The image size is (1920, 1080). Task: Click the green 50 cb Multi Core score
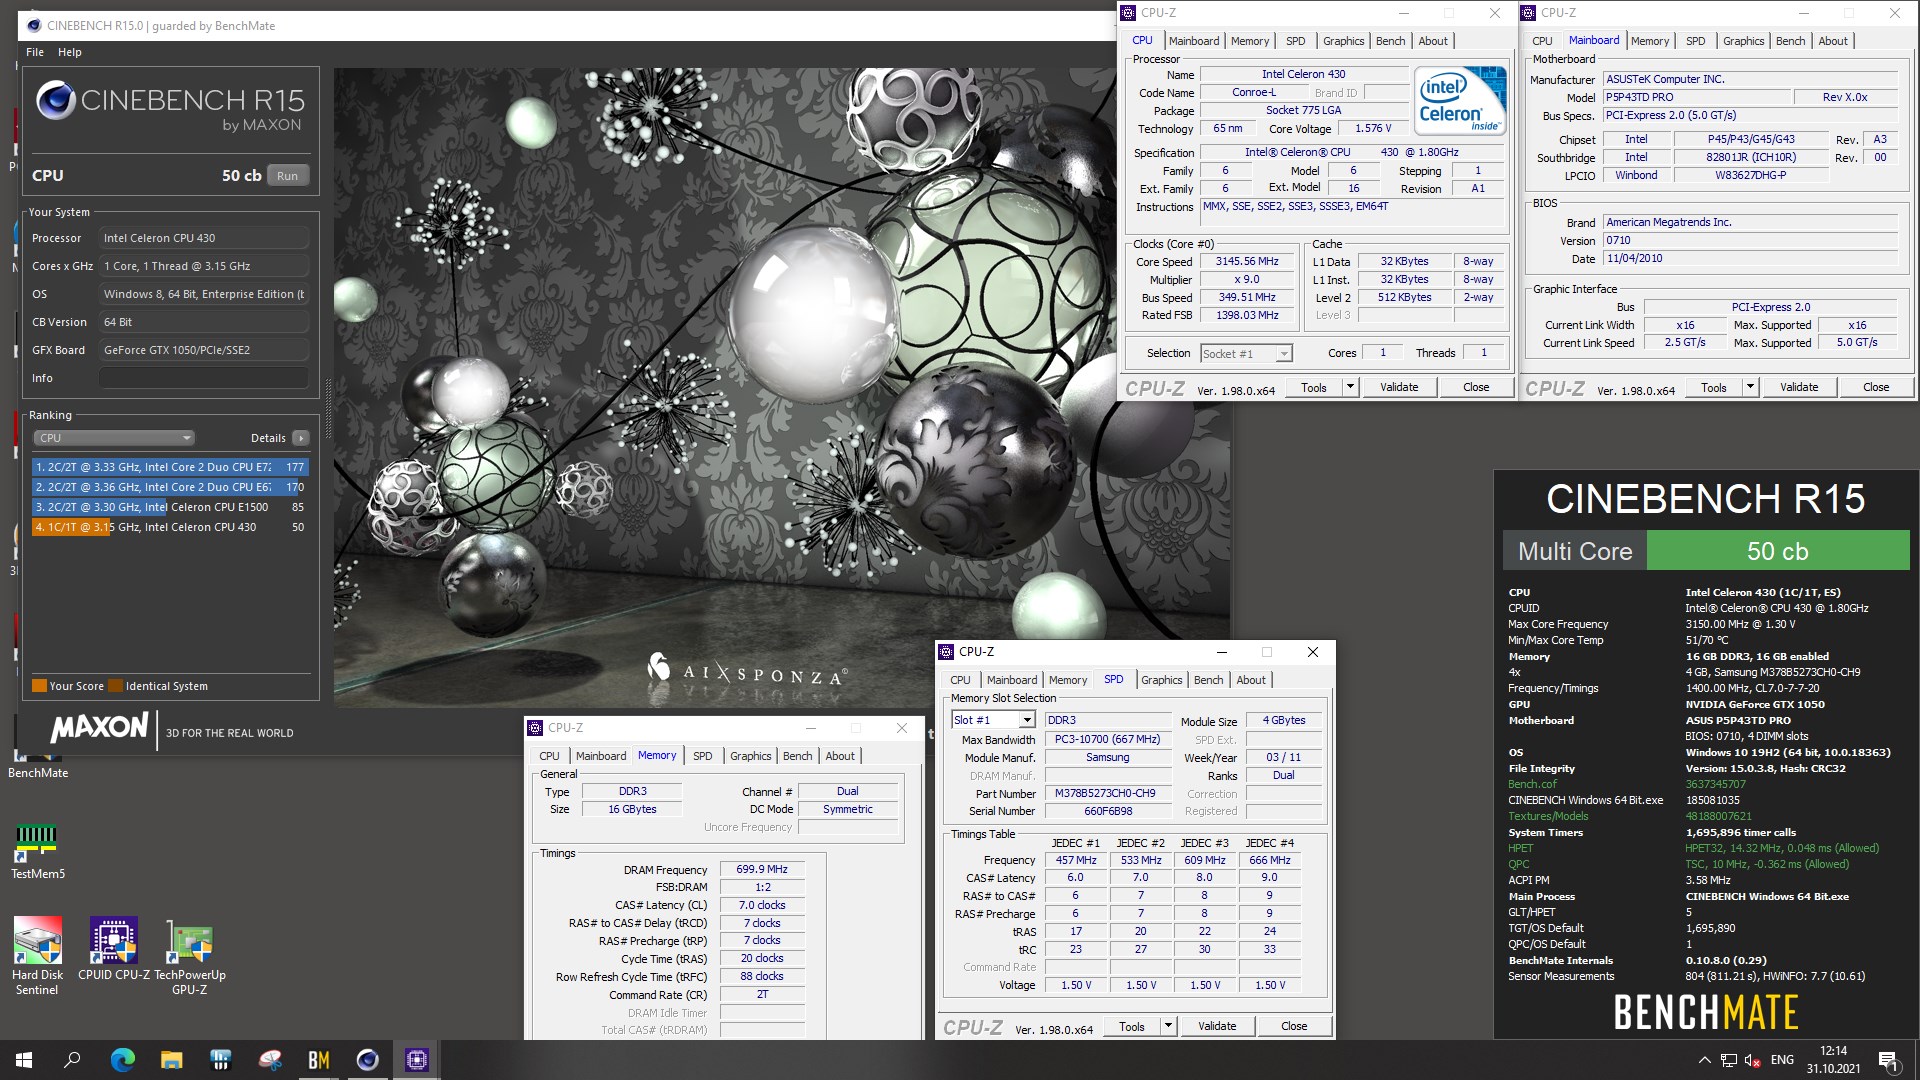pyautogui.click(x=1777, y=551)
